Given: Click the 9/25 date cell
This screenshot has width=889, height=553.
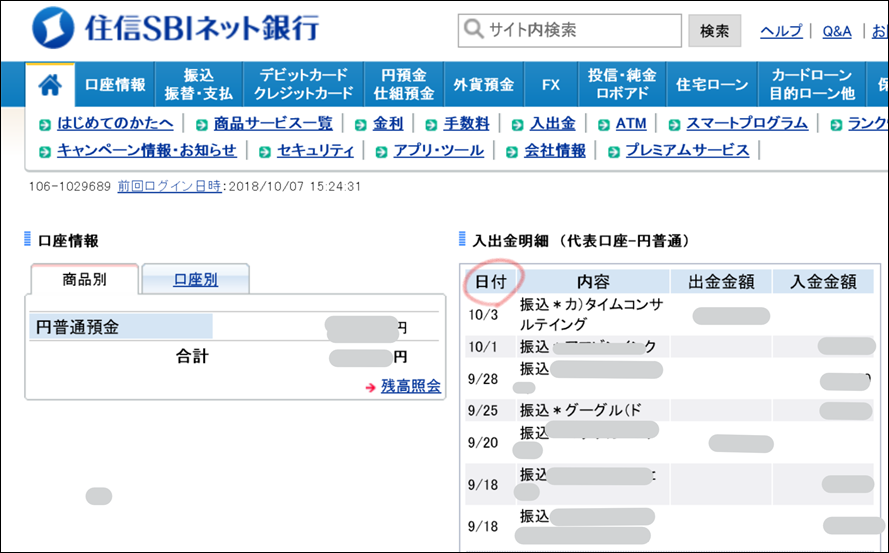Looking at the screenshot, I should click(x=483, y=410).
